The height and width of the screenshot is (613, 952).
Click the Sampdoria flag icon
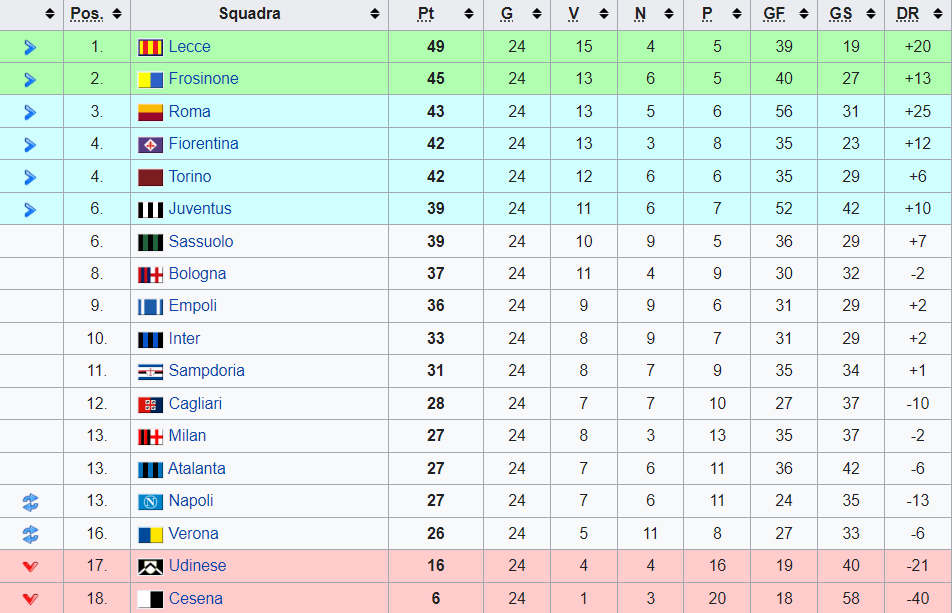[150, 371]
